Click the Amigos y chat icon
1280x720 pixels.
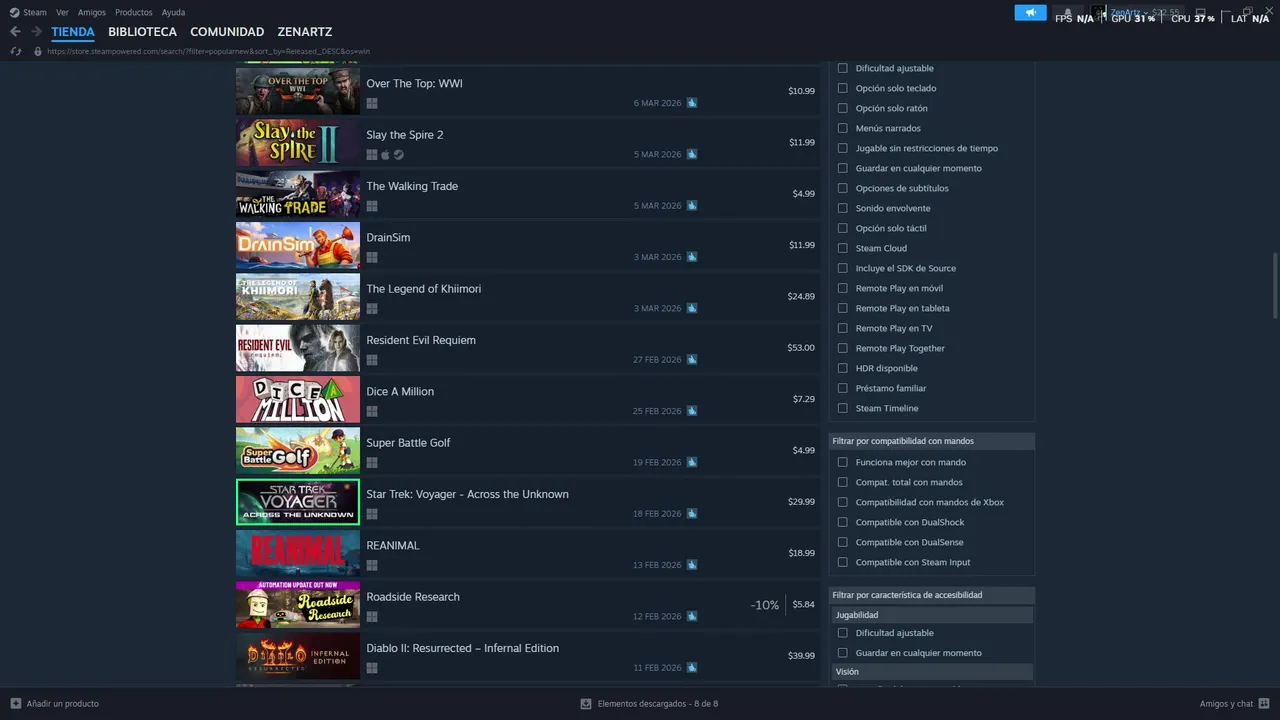pos(1264,704)
